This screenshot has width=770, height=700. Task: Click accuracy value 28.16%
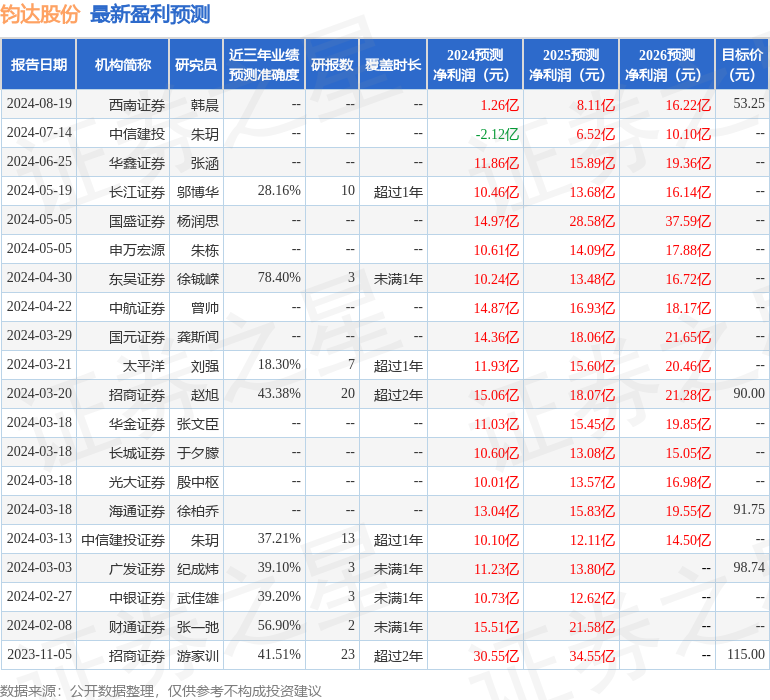click(x=279, y=191)
